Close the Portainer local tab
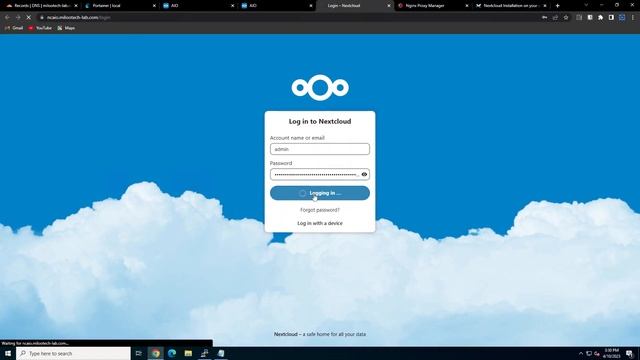This screenshot has width=640, height=360. (154, 6)
